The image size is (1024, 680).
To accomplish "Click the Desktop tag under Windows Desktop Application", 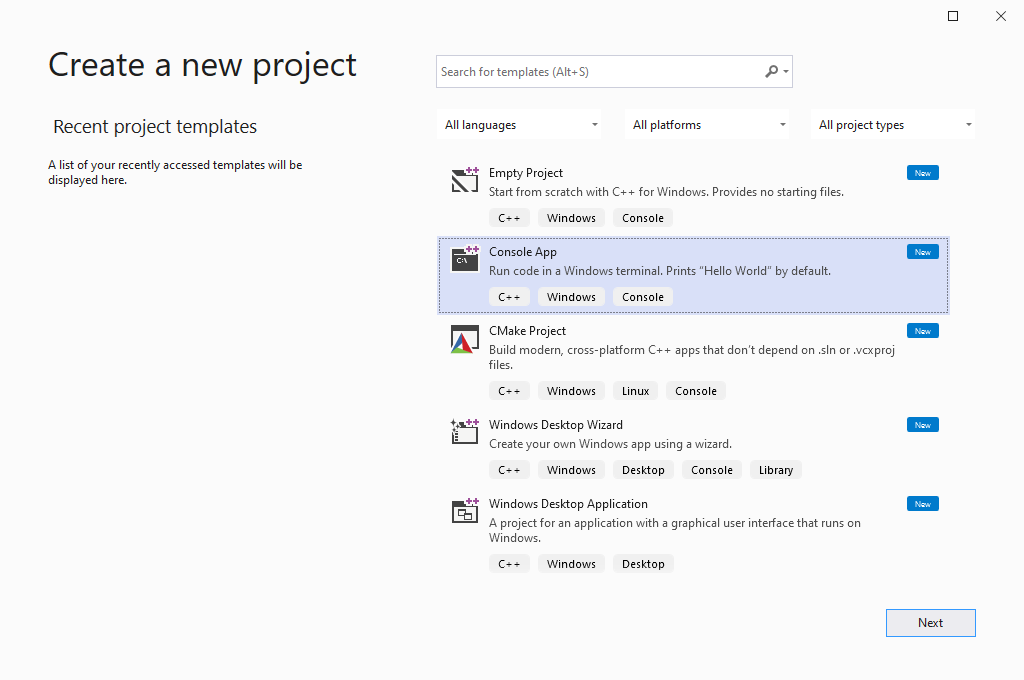I will click(x=643, y=564).
